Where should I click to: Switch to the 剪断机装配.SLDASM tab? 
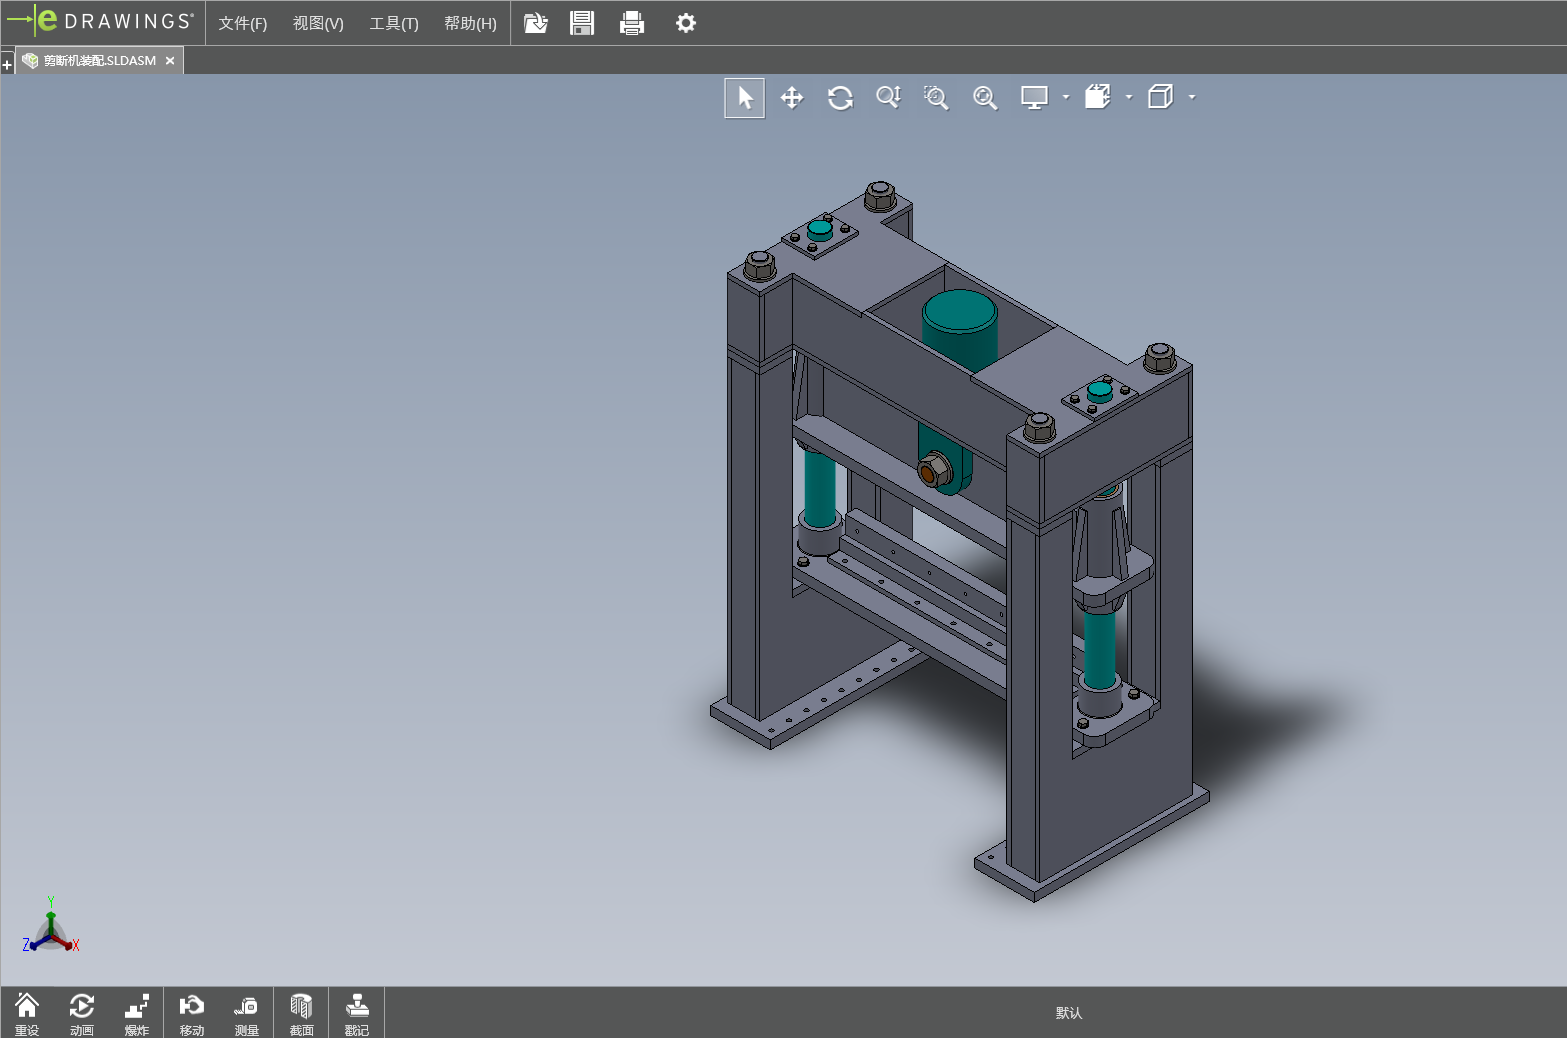pos(99,61)
